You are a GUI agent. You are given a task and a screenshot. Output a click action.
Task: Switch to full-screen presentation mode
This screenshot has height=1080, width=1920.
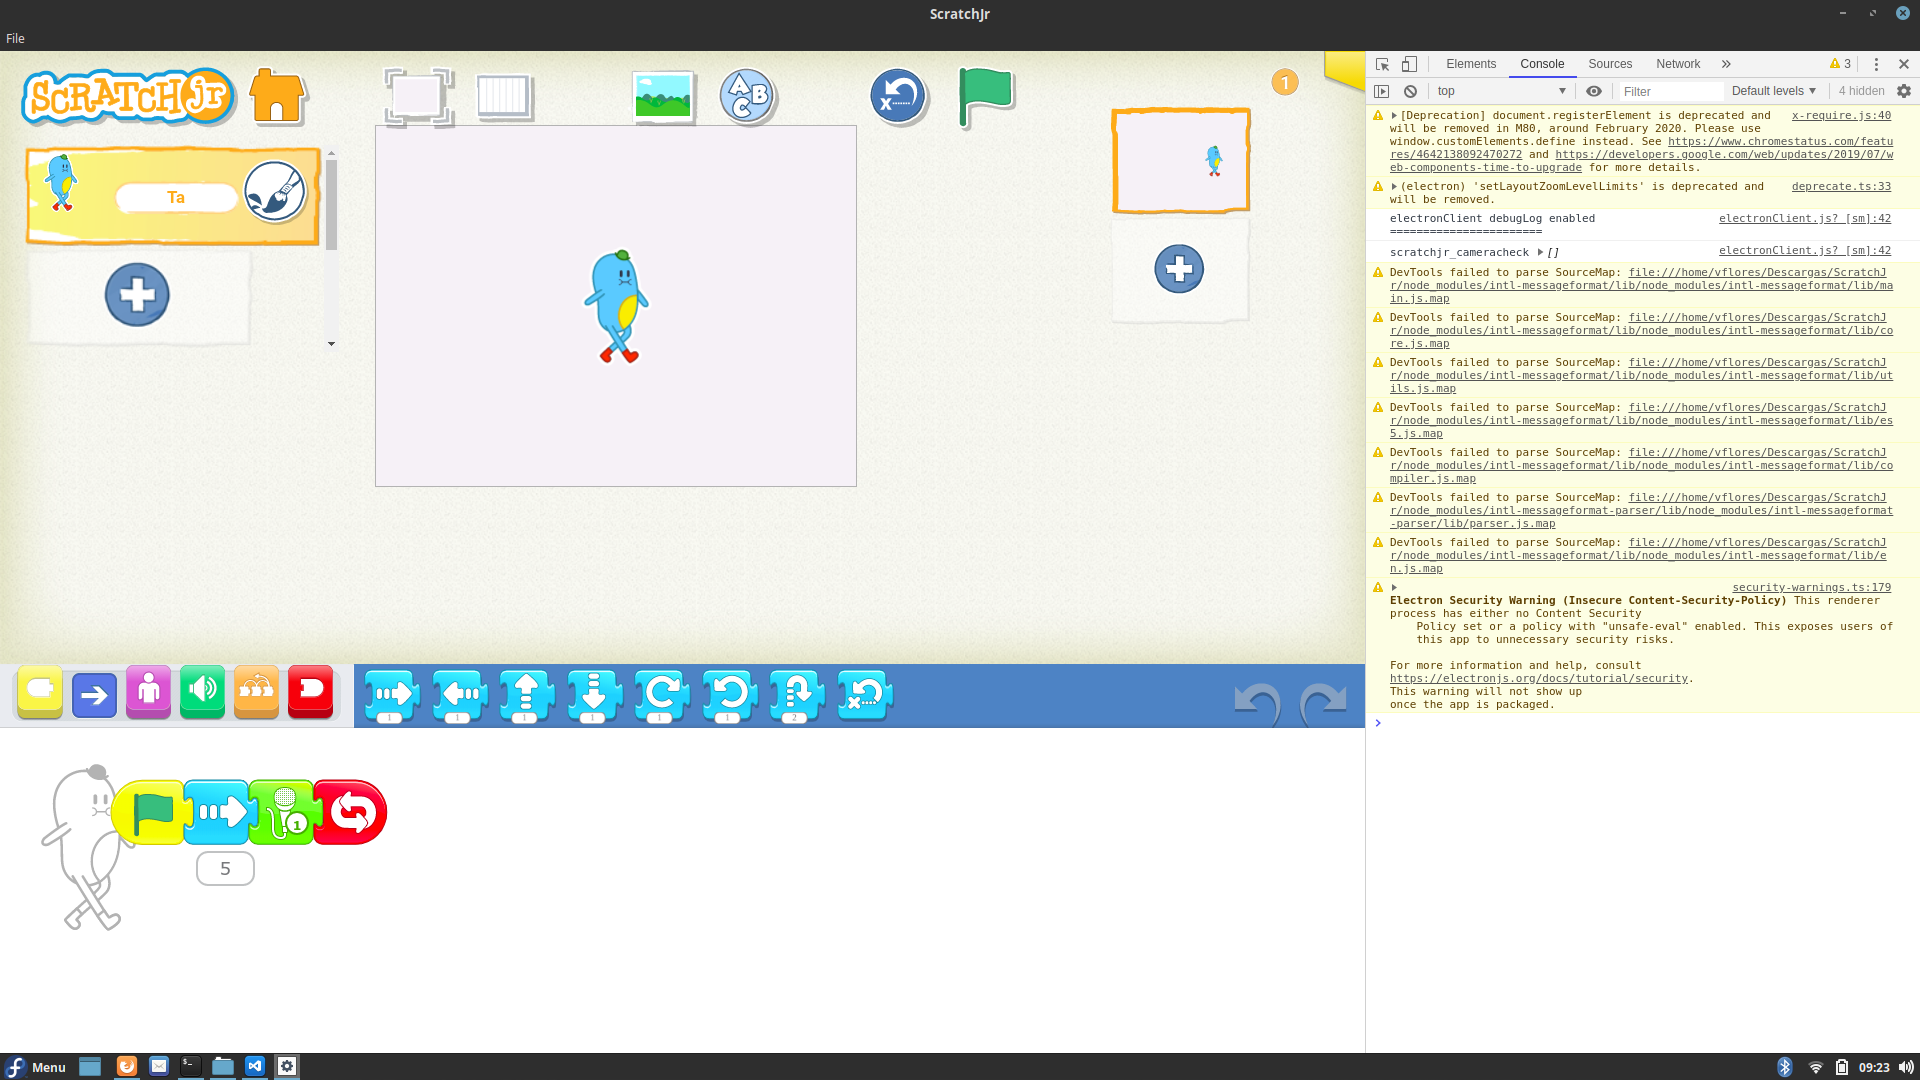417,96
